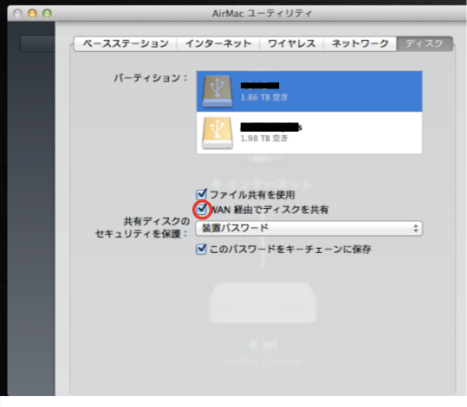Click the yellow minimize window button
Screen dimensions: 467x407
click(x=32, y=13)
